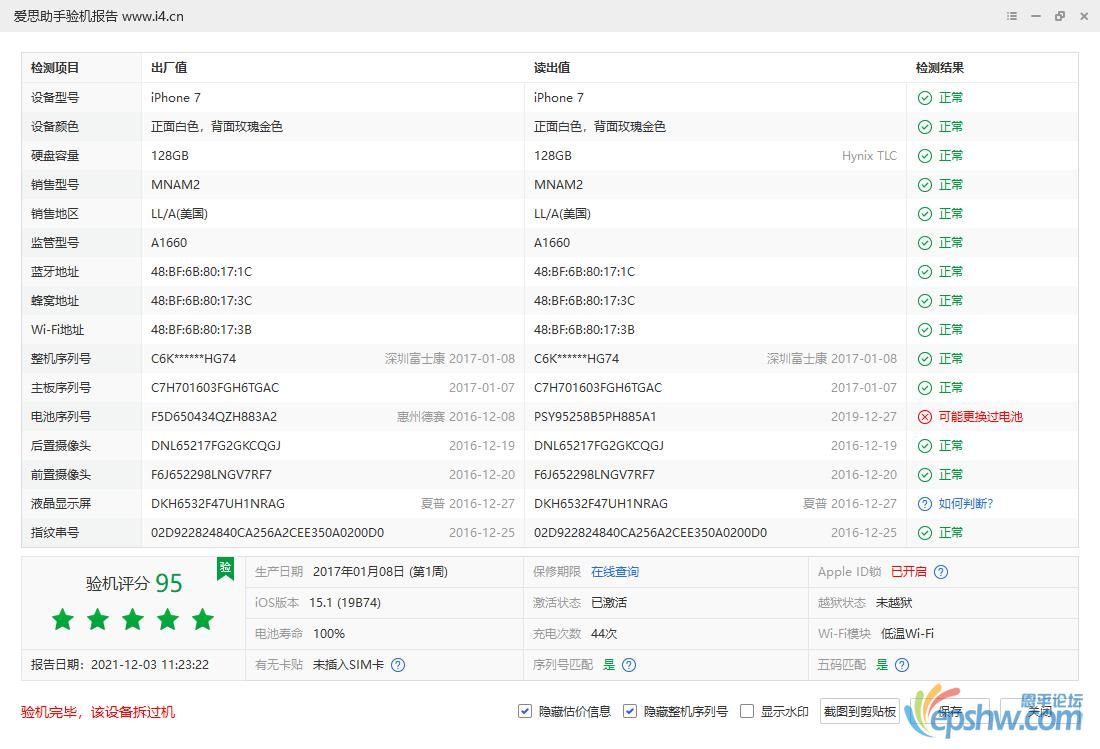The image size is (1100, 749).
Task: Click the green check icon for 指纹串号
Action: click(925, 533)
